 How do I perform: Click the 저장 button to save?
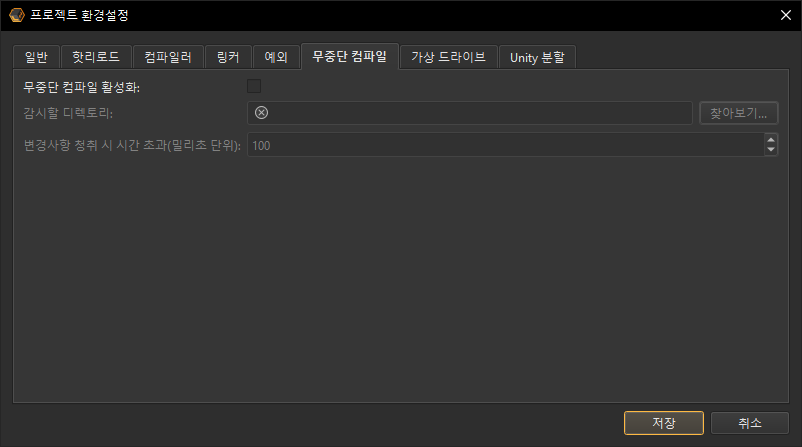point(664,423)
